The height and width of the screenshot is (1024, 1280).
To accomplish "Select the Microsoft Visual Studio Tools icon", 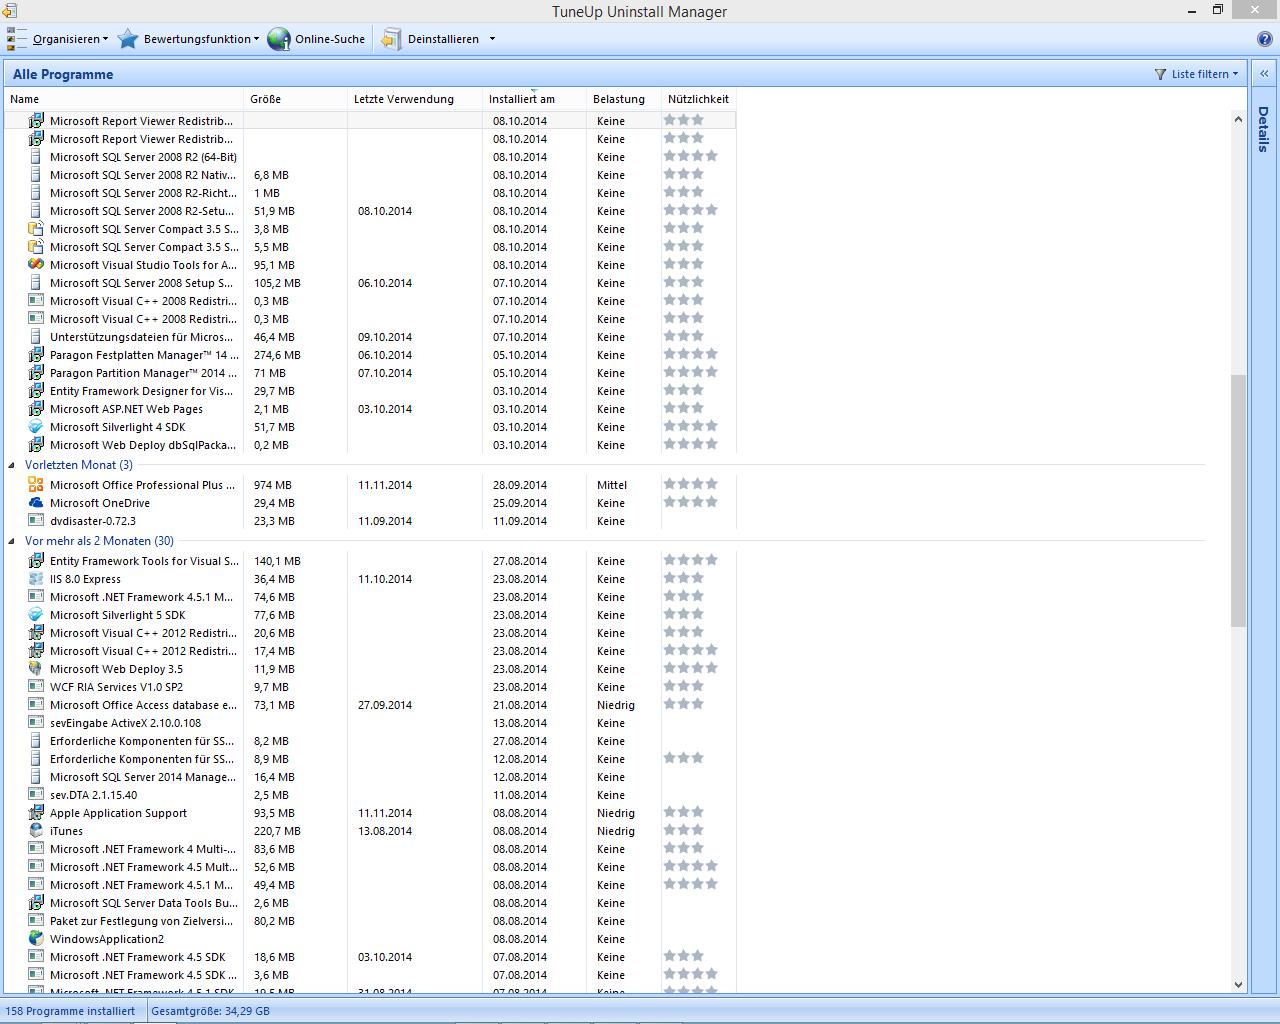I will click(36, 265).
